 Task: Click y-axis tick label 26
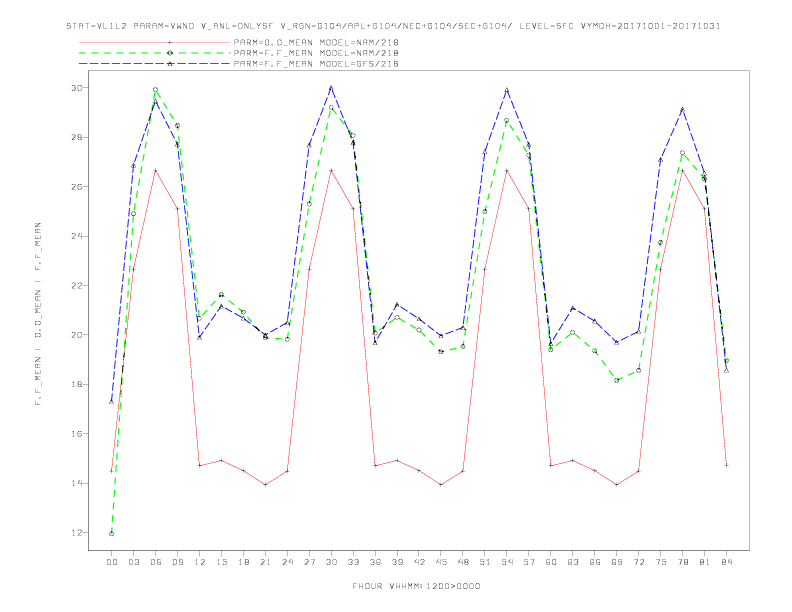coord(76,187)
